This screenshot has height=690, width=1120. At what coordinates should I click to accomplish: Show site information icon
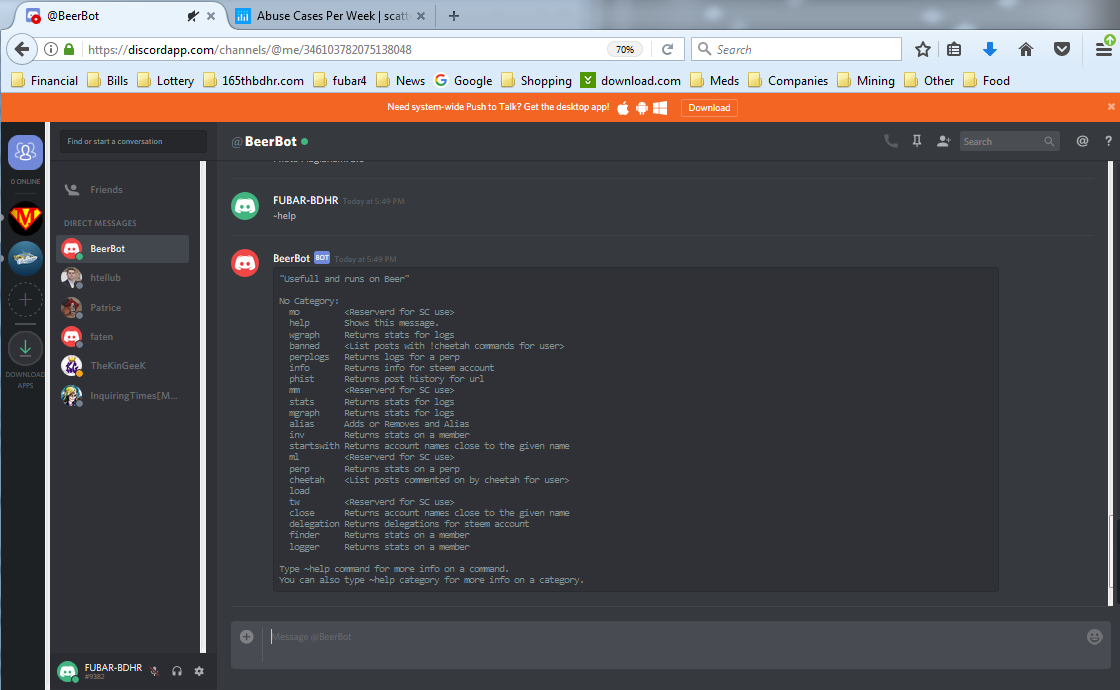[51, 49]
